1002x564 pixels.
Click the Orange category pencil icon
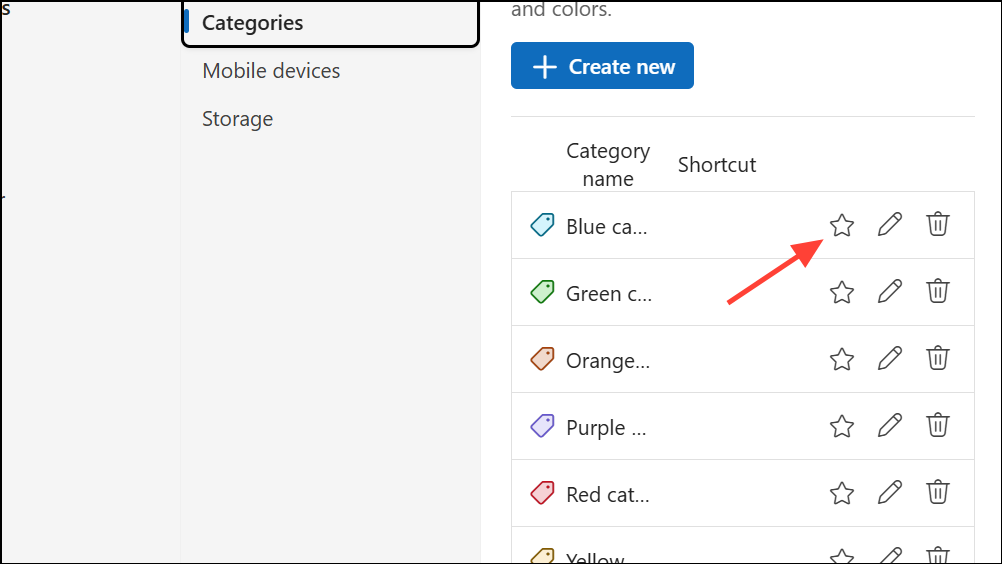pos(889,359)
